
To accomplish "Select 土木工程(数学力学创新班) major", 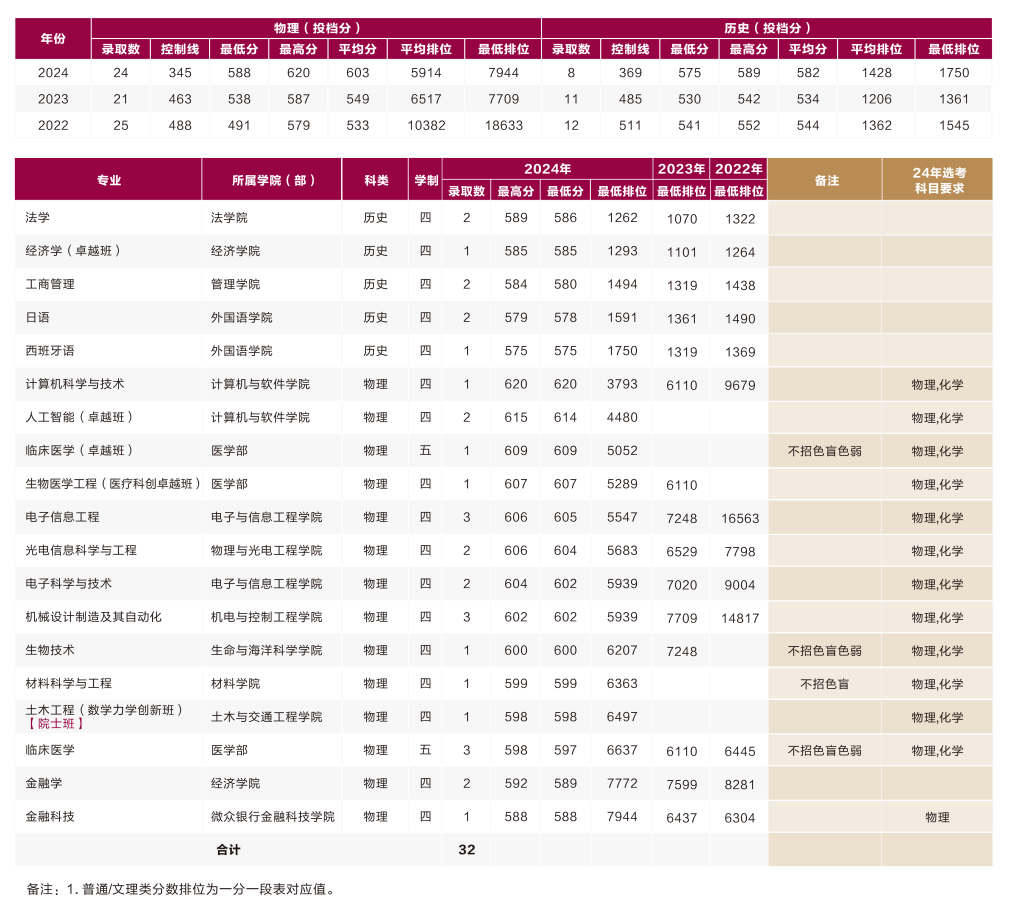I will tap(104, 710).
